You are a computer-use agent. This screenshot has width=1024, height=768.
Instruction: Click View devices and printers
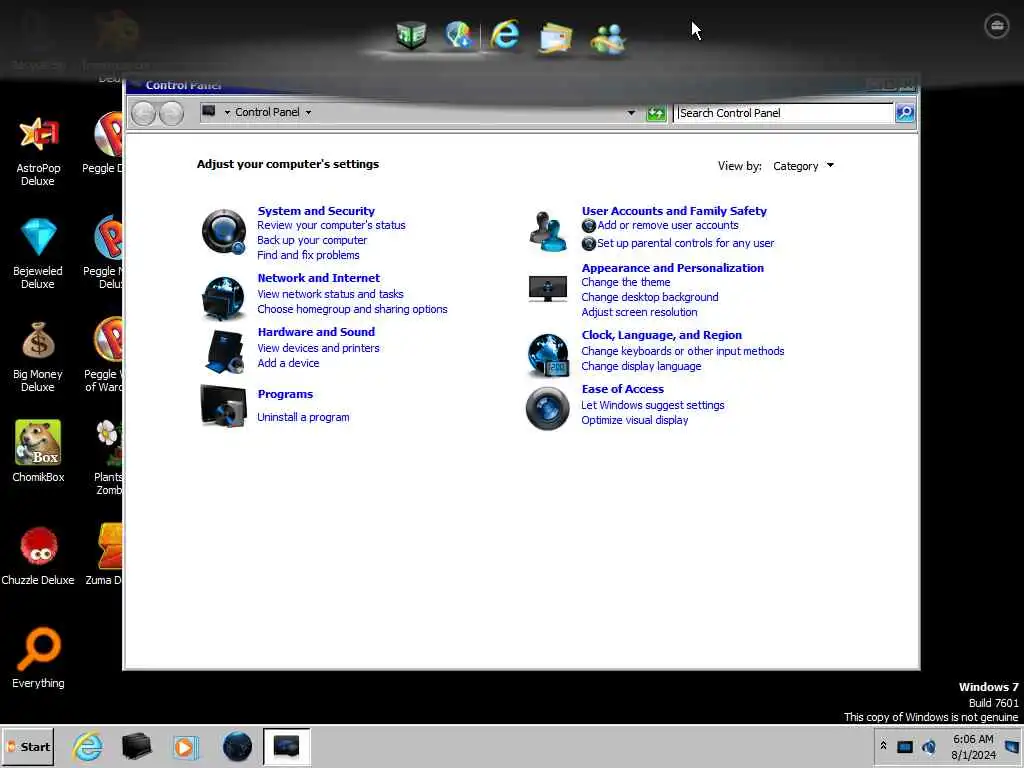(318, 349)
